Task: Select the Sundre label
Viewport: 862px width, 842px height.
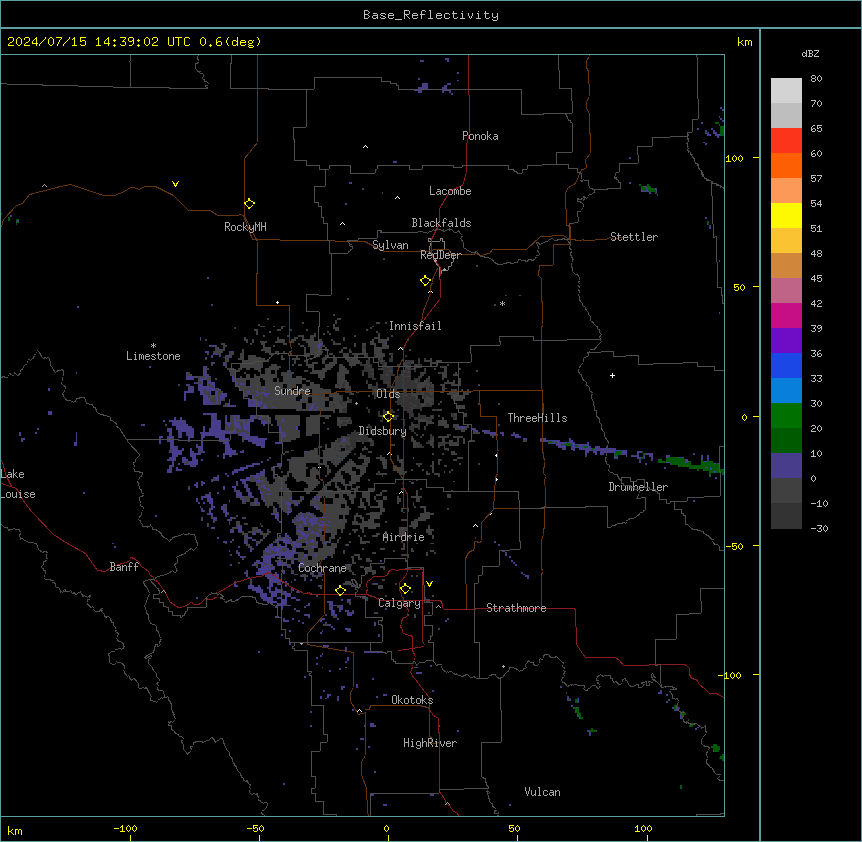Action: click(x=292, y=391)
